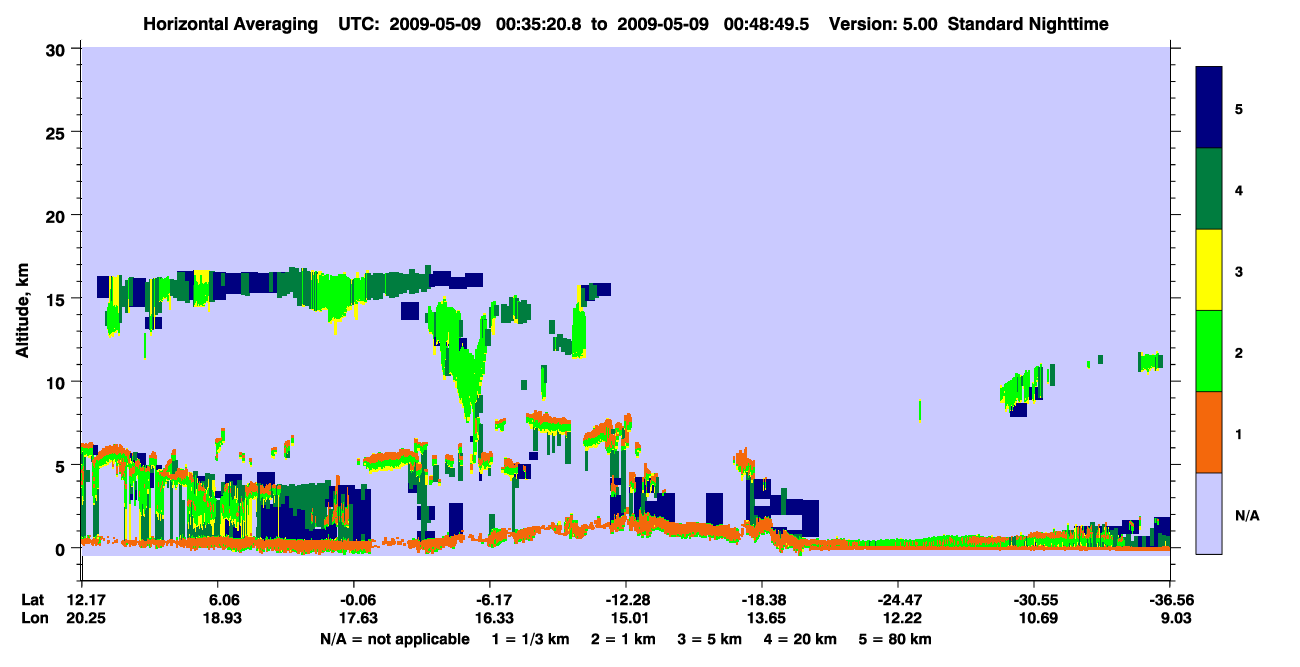Image resolution: width=1300 pixels, height=667 pixels.
Task: Click the yellow color bar segment labeled 3
Action: 1209,270
